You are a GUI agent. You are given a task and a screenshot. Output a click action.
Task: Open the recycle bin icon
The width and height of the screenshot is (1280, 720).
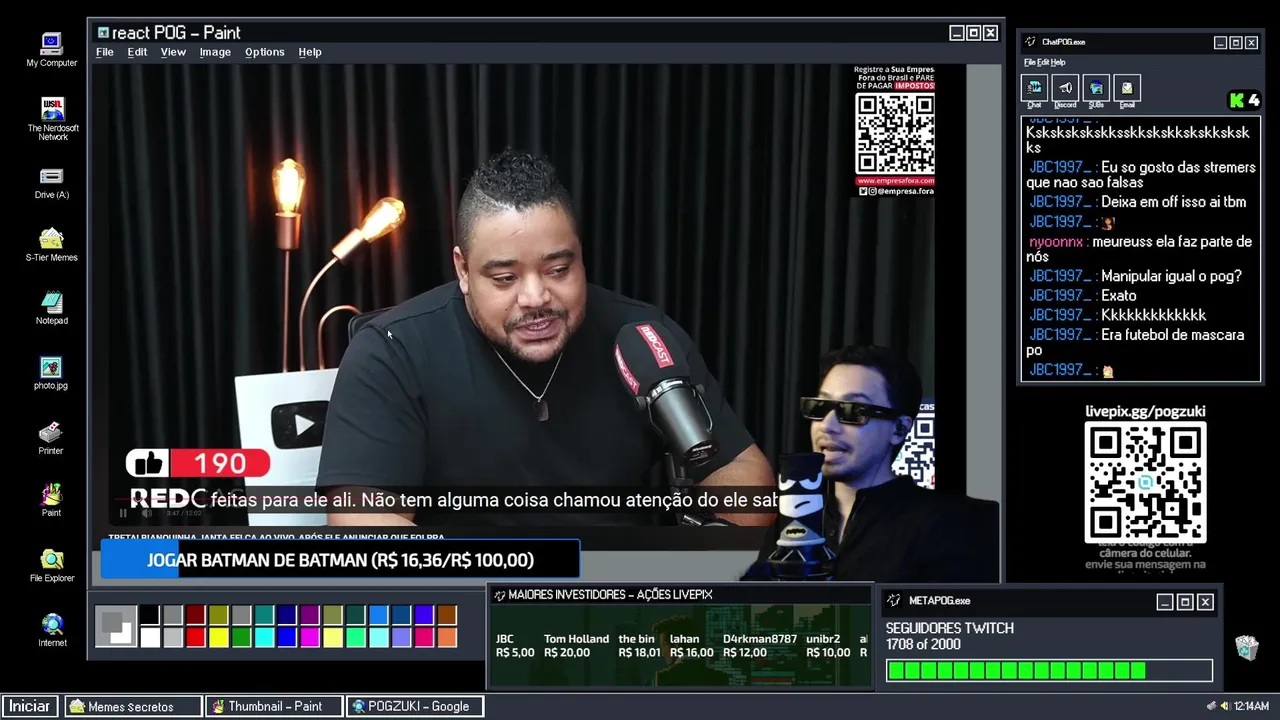[1246, 648]
